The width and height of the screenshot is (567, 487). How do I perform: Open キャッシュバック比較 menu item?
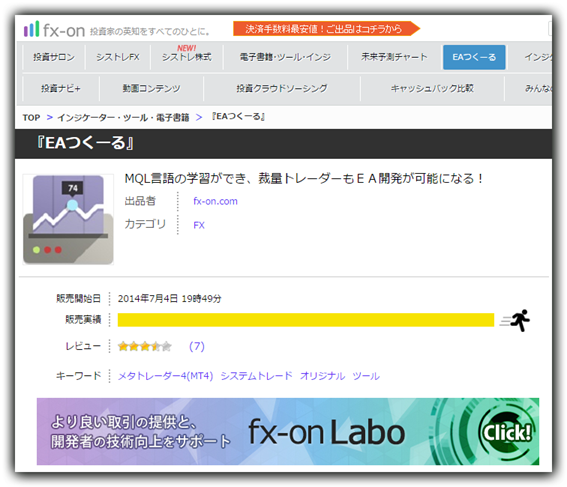pos(432,88)
